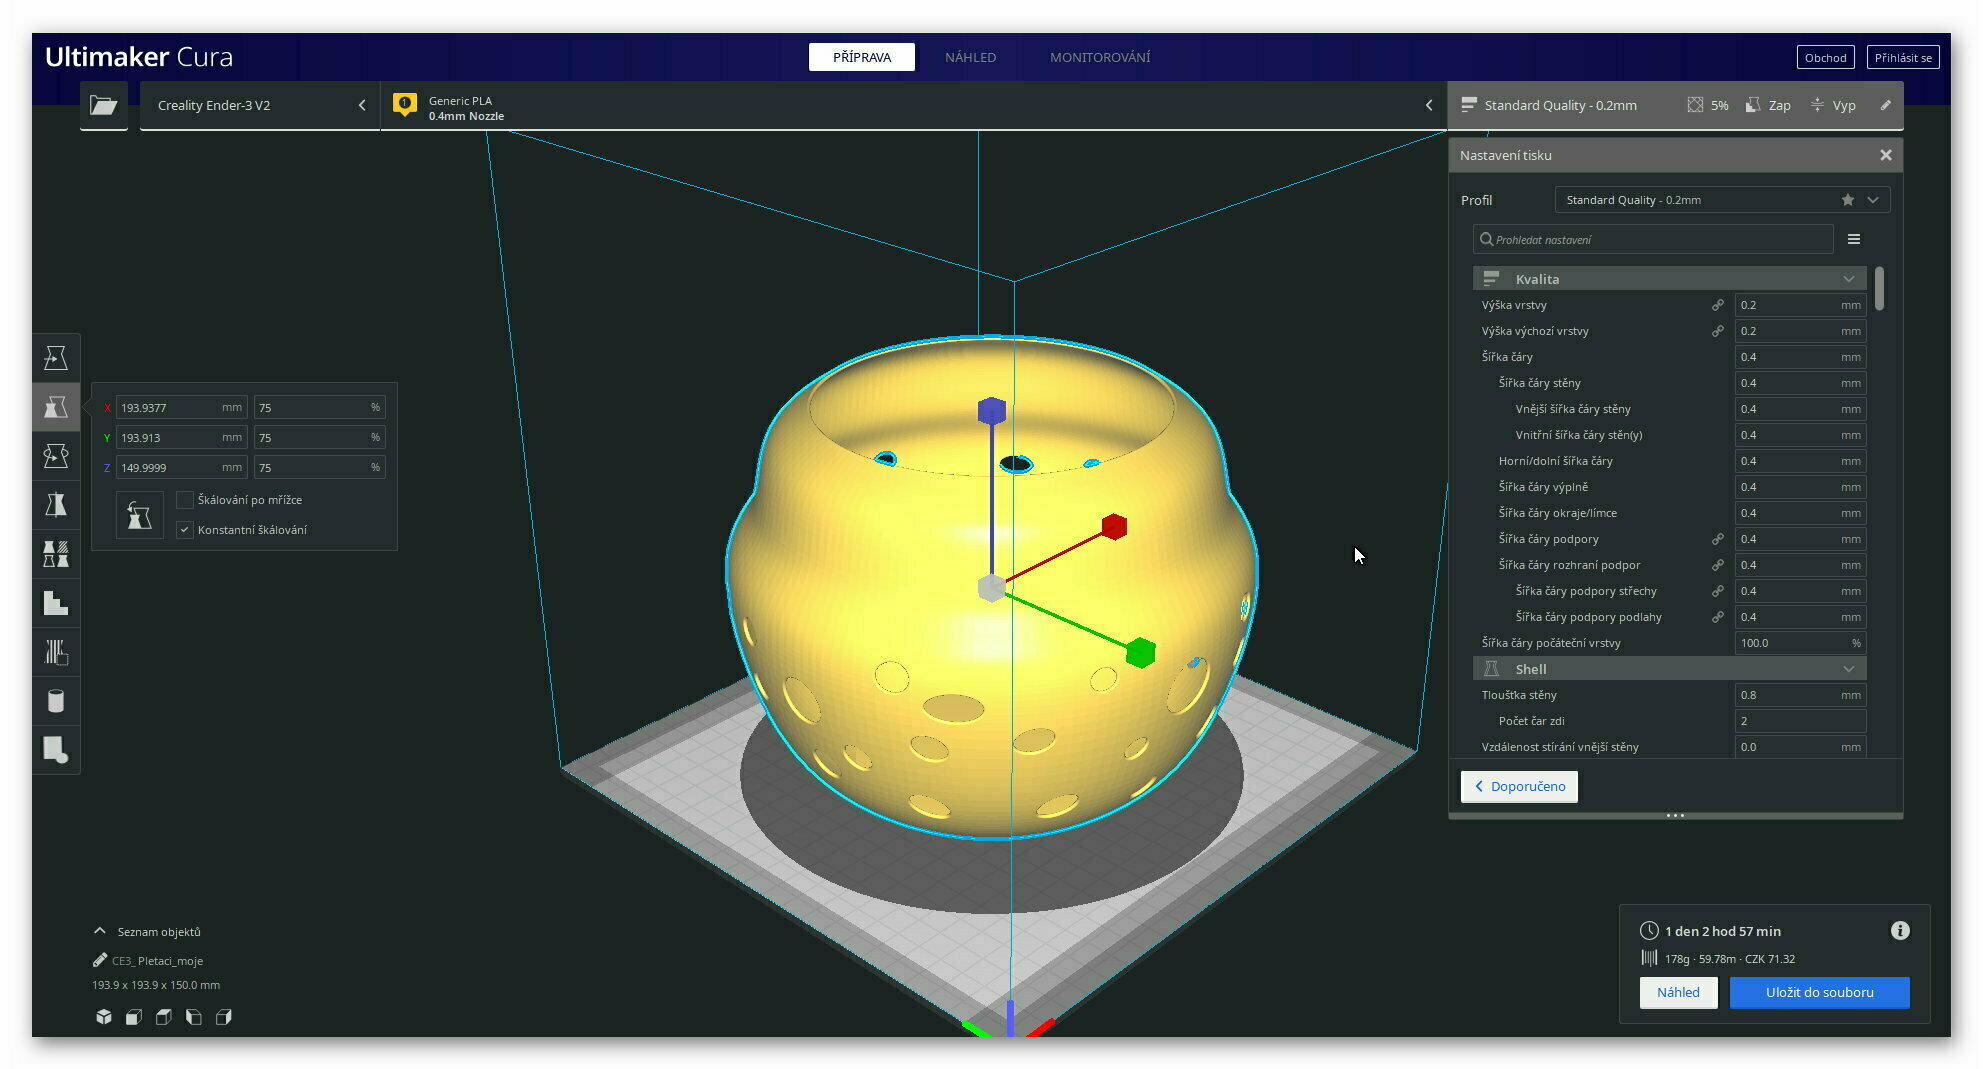This screenshot has width=1983, height=1069.
Task: Click the blue Z axis scale handle
Action: (x=991, y=411)
